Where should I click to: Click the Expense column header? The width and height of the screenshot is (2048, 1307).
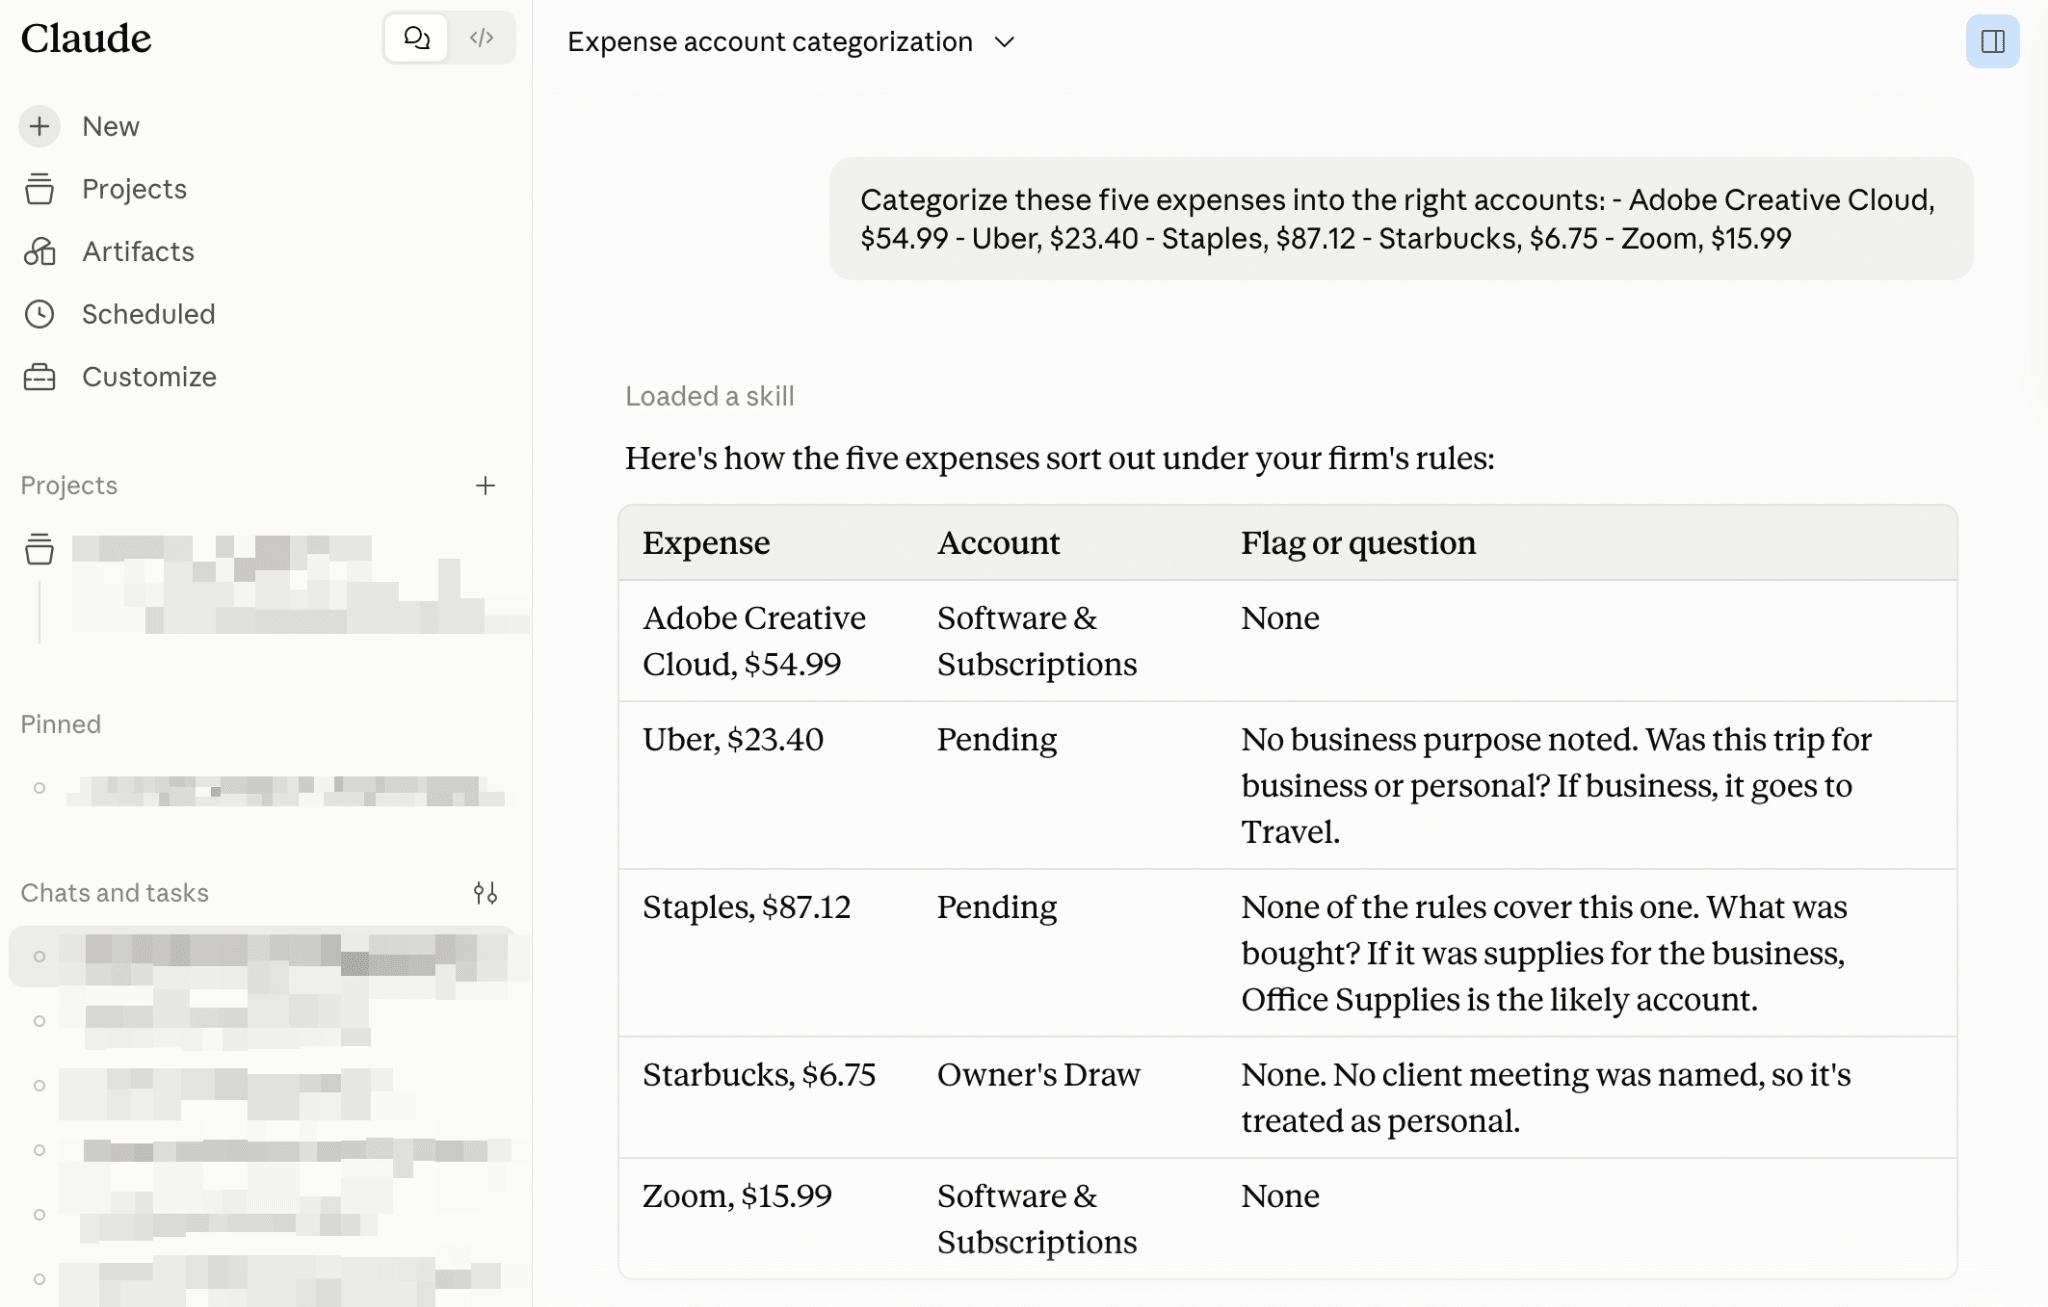tap(706, 542)
